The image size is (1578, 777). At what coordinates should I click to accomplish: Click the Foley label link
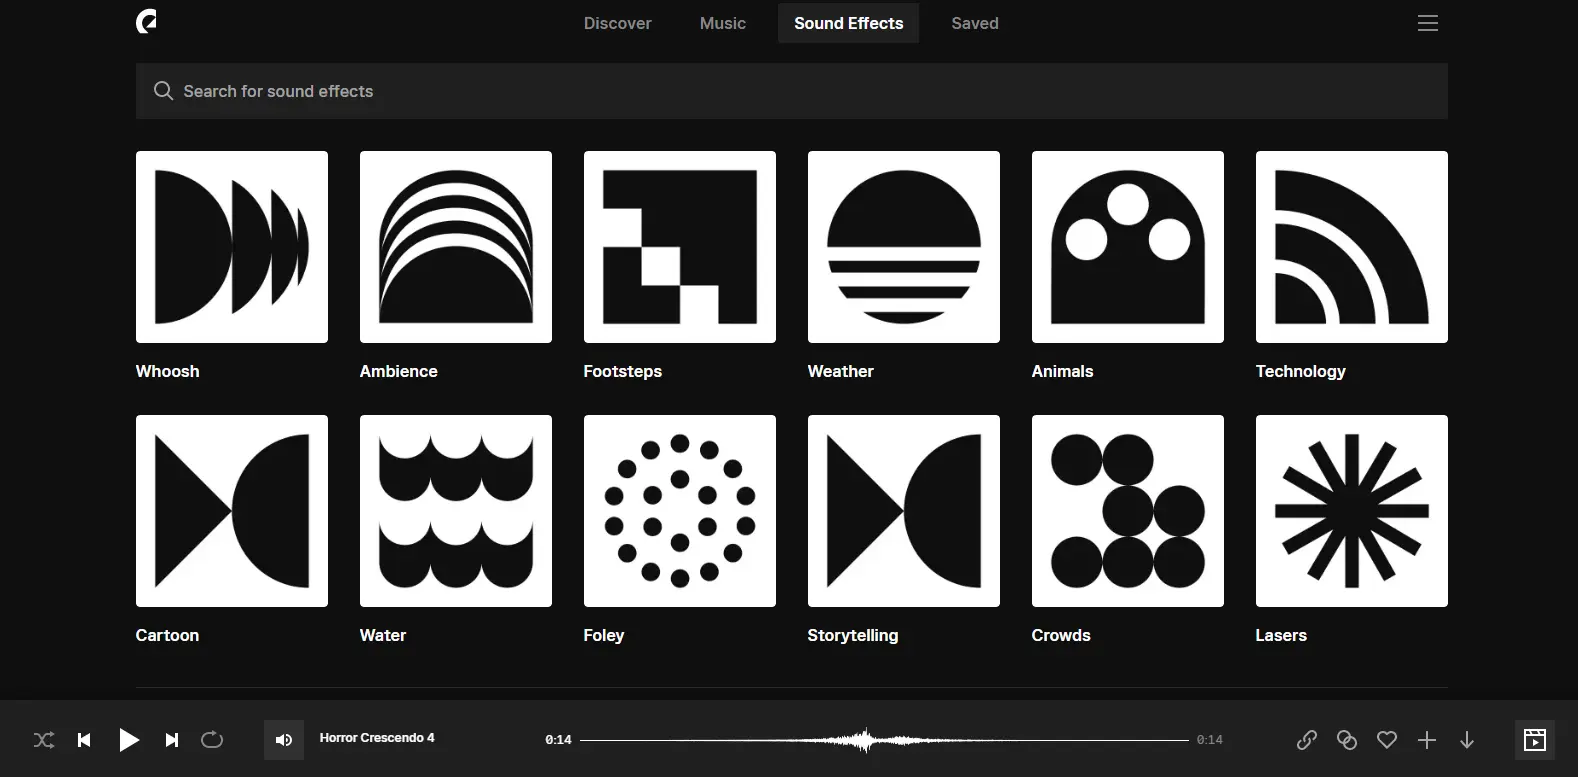coord(604,635)
